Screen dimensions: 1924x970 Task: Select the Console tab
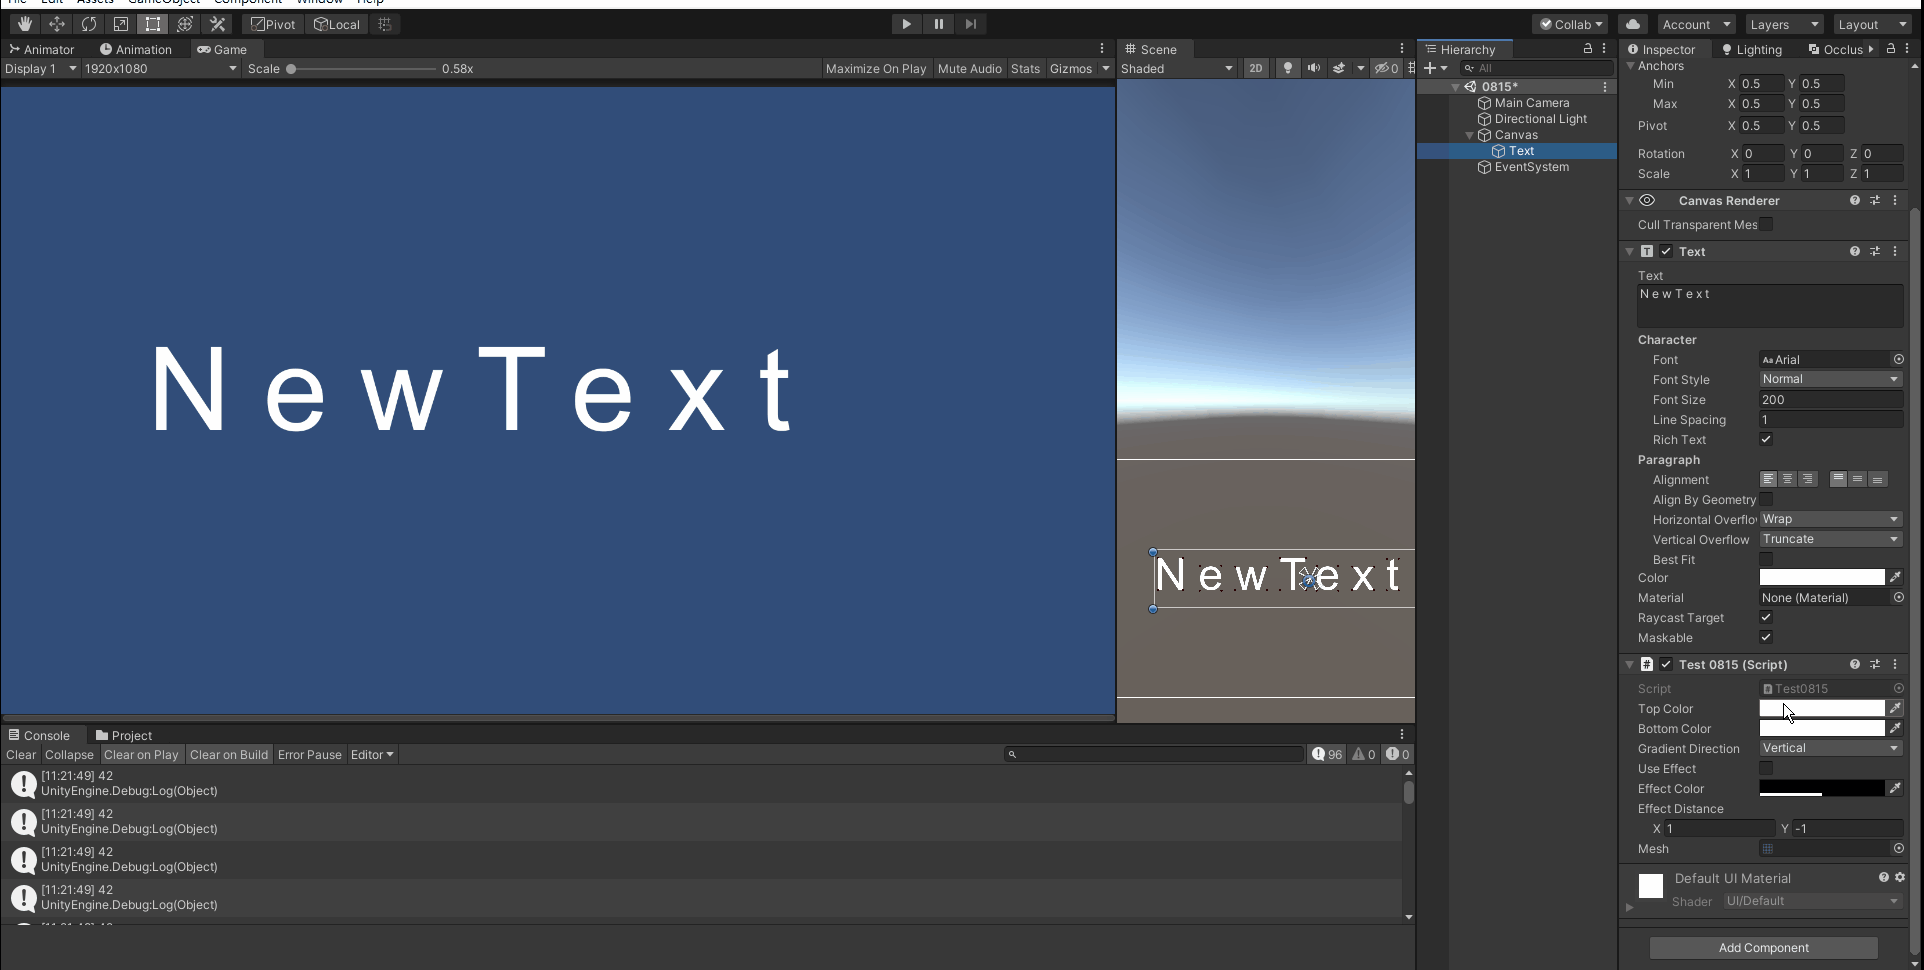click(x=39, y=735)
